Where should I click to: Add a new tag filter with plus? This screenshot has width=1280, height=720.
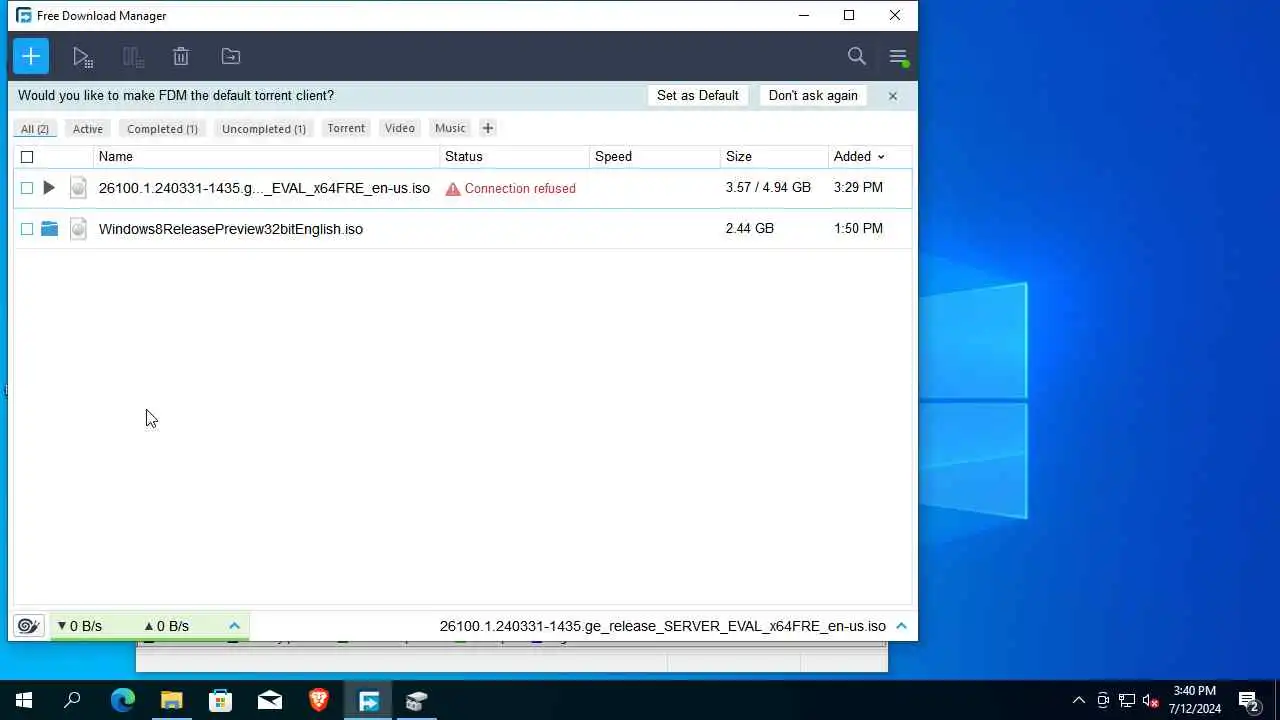pos(488,128)
